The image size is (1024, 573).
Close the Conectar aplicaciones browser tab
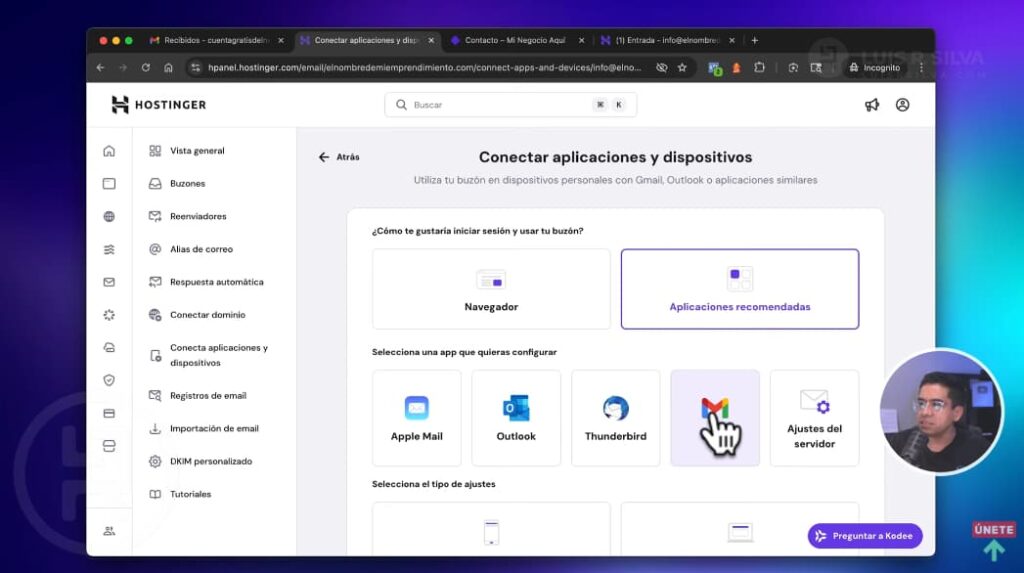[x=431, y=41]
